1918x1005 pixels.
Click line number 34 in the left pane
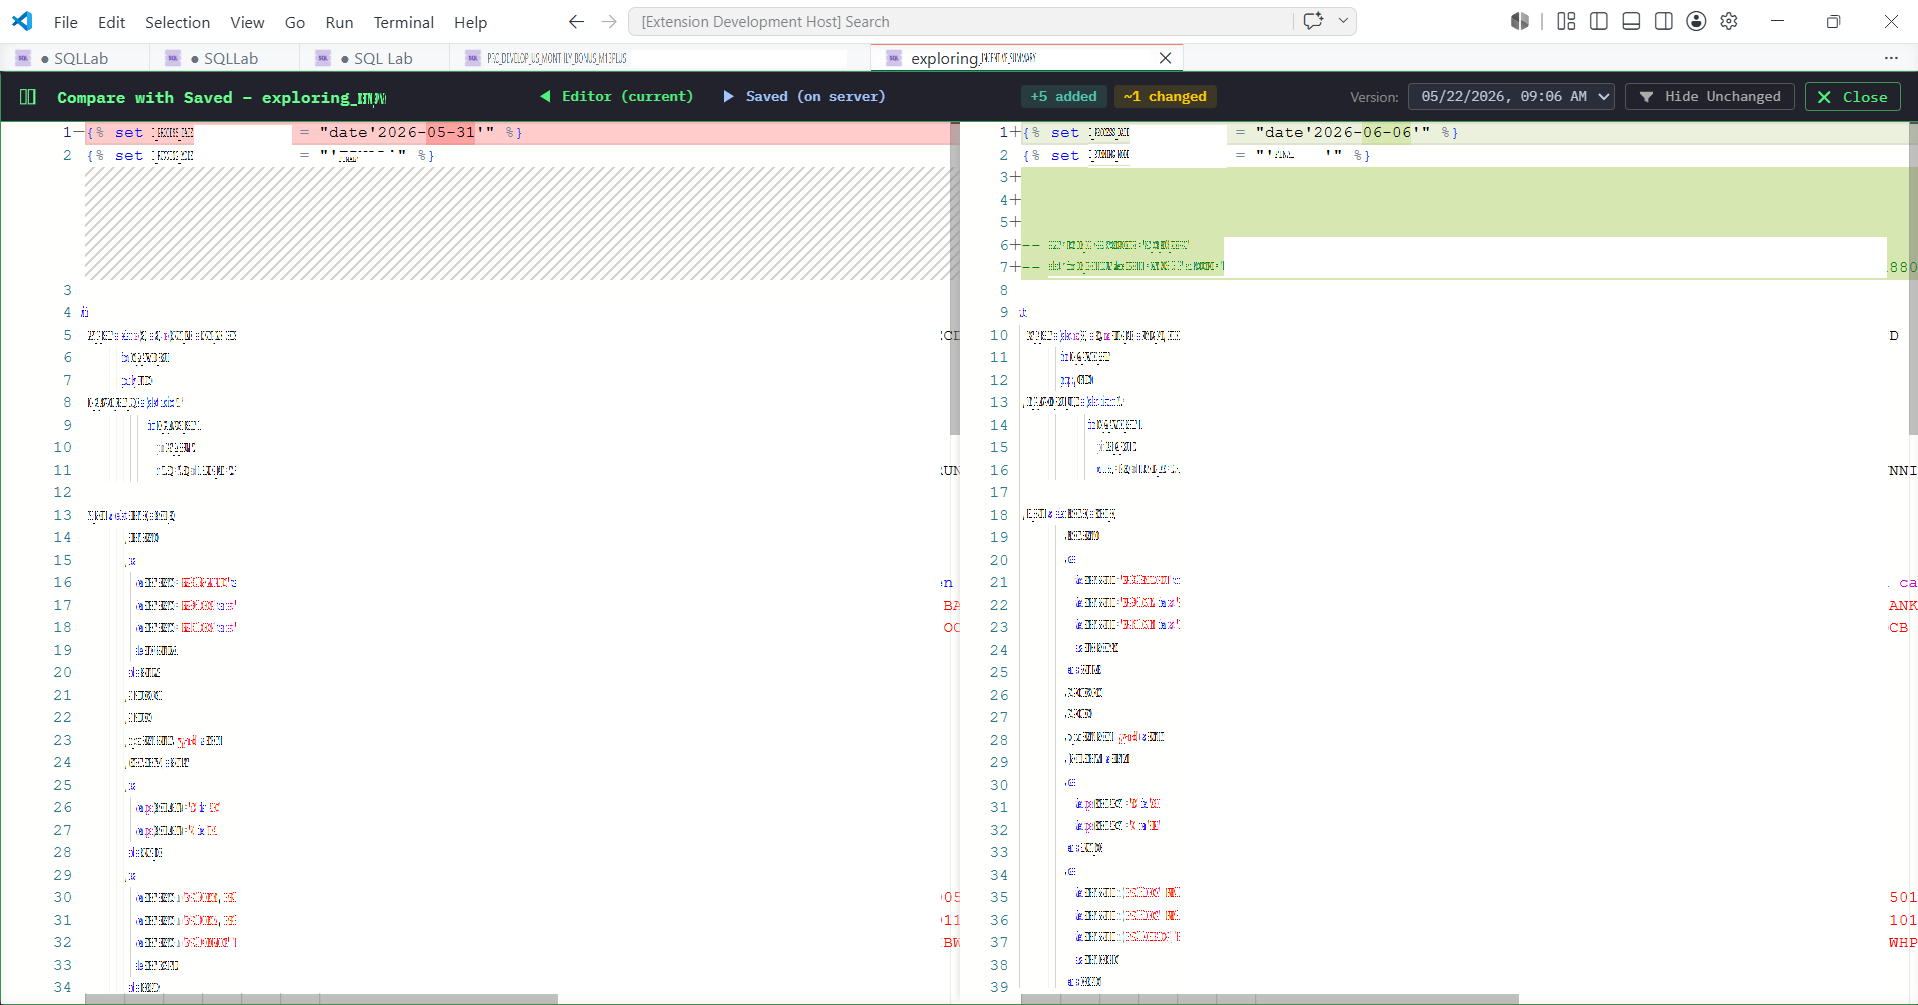click(63, 987)
